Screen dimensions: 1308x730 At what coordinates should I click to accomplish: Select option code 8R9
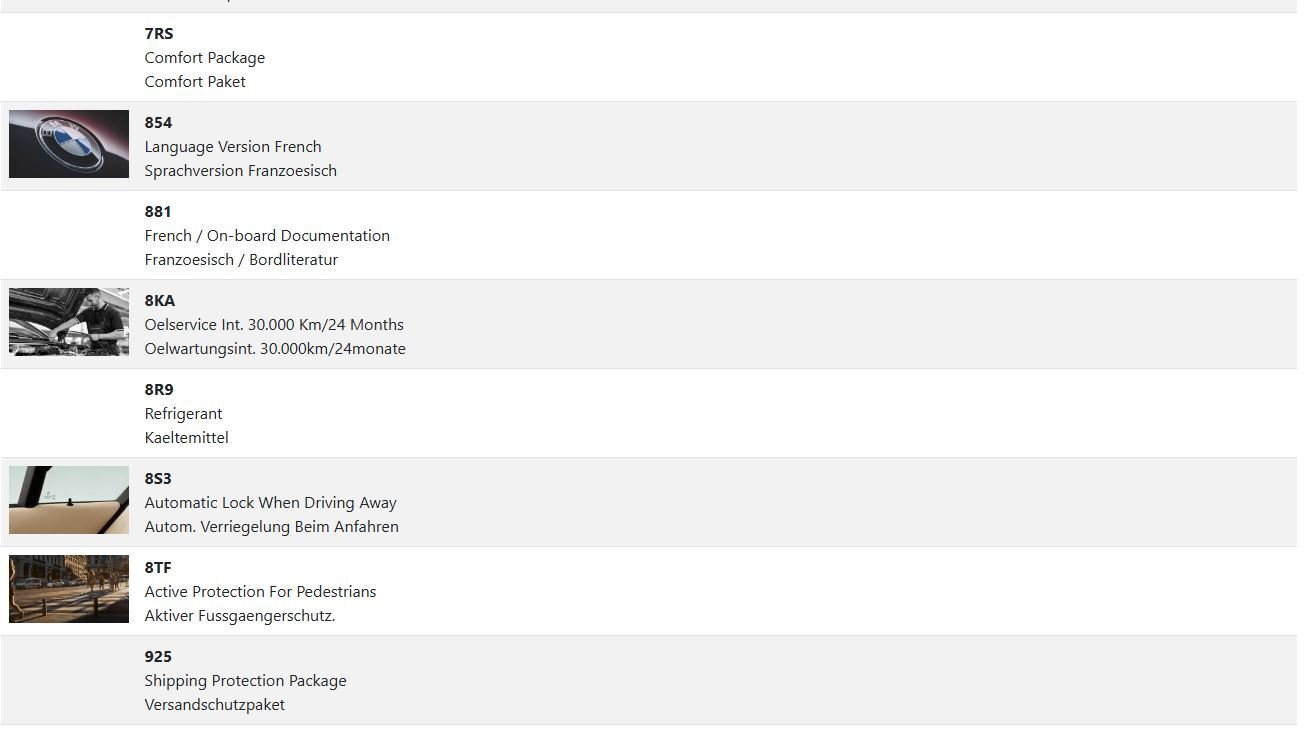point(159,390)
